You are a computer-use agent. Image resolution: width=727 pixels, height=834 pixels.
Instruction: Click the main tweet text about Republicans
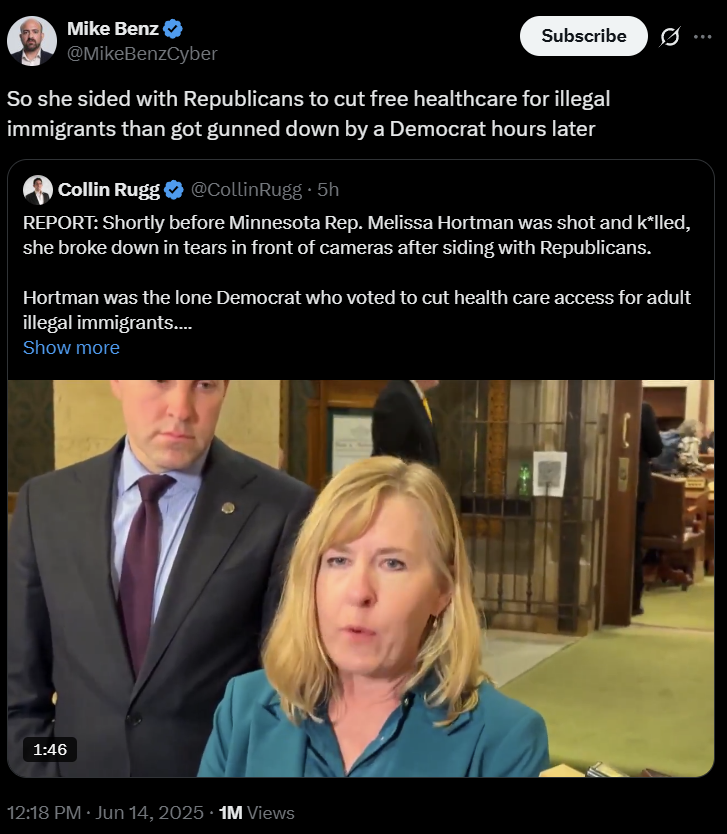coord(308,114)
